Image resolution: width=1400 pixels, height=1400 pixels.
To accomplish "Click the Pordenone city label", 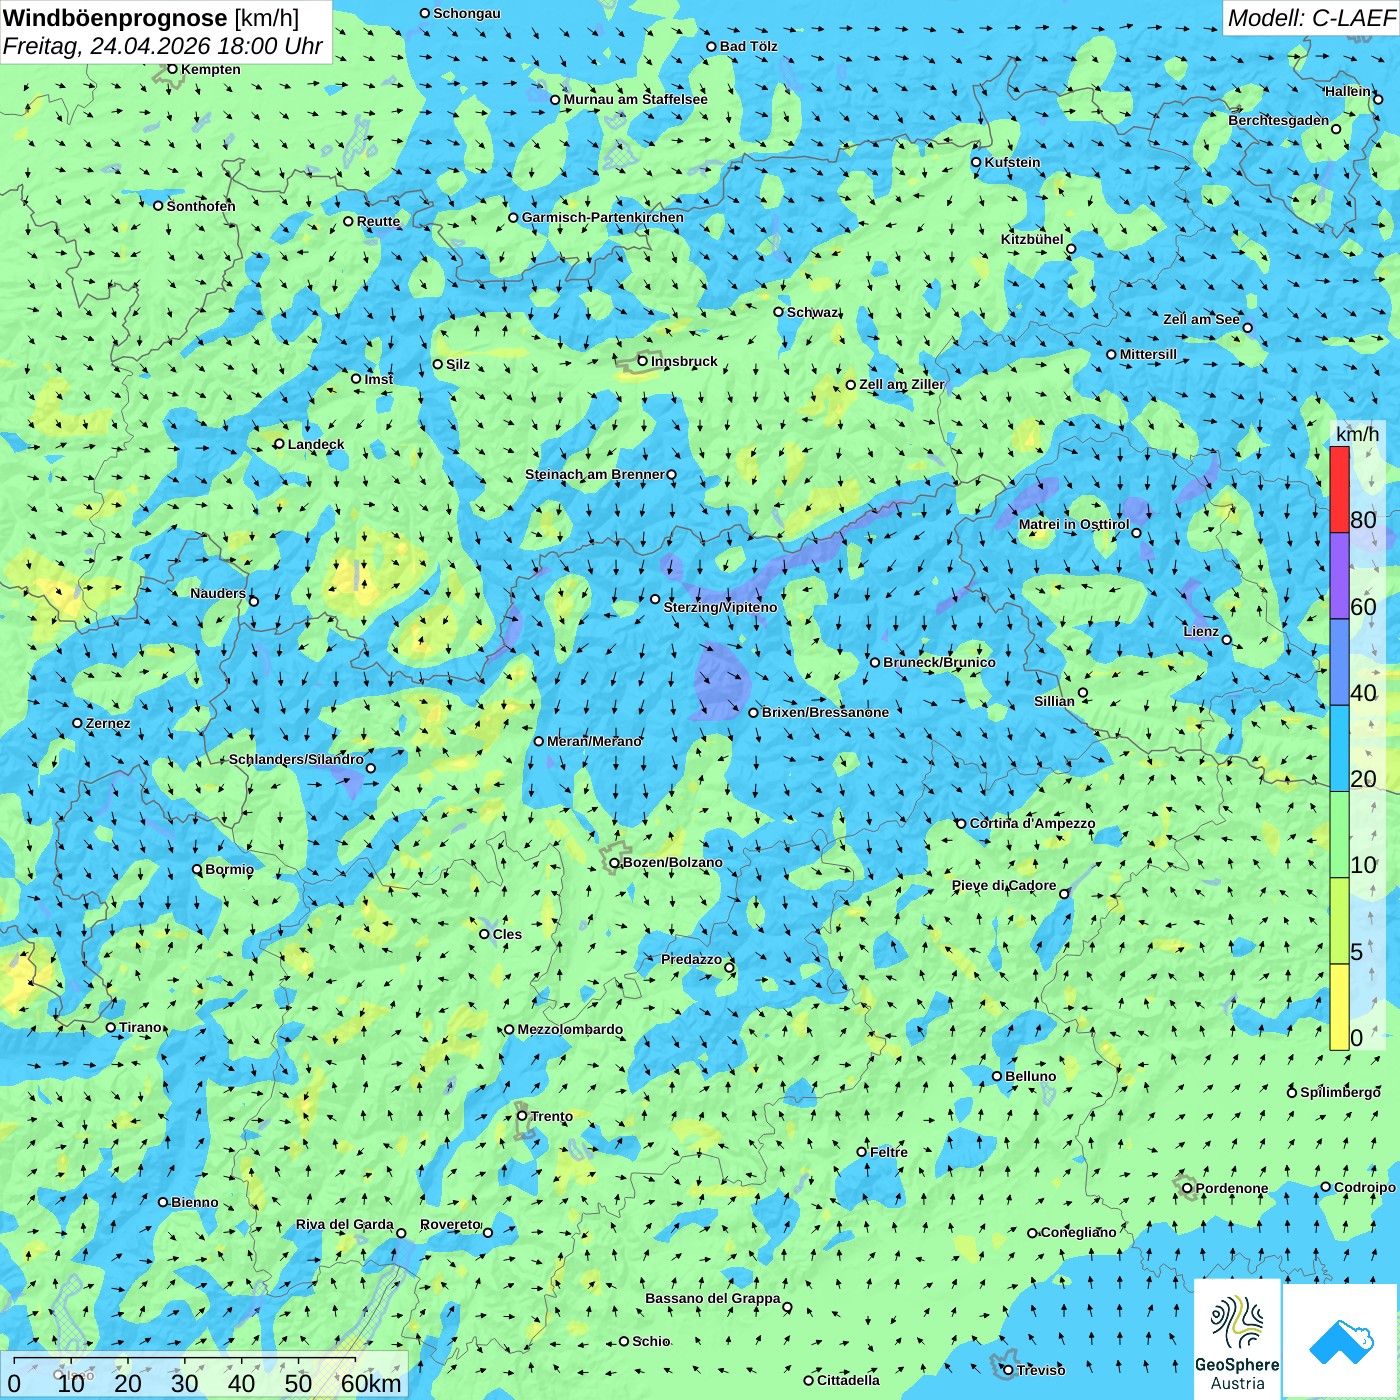I will 1232,1188.
